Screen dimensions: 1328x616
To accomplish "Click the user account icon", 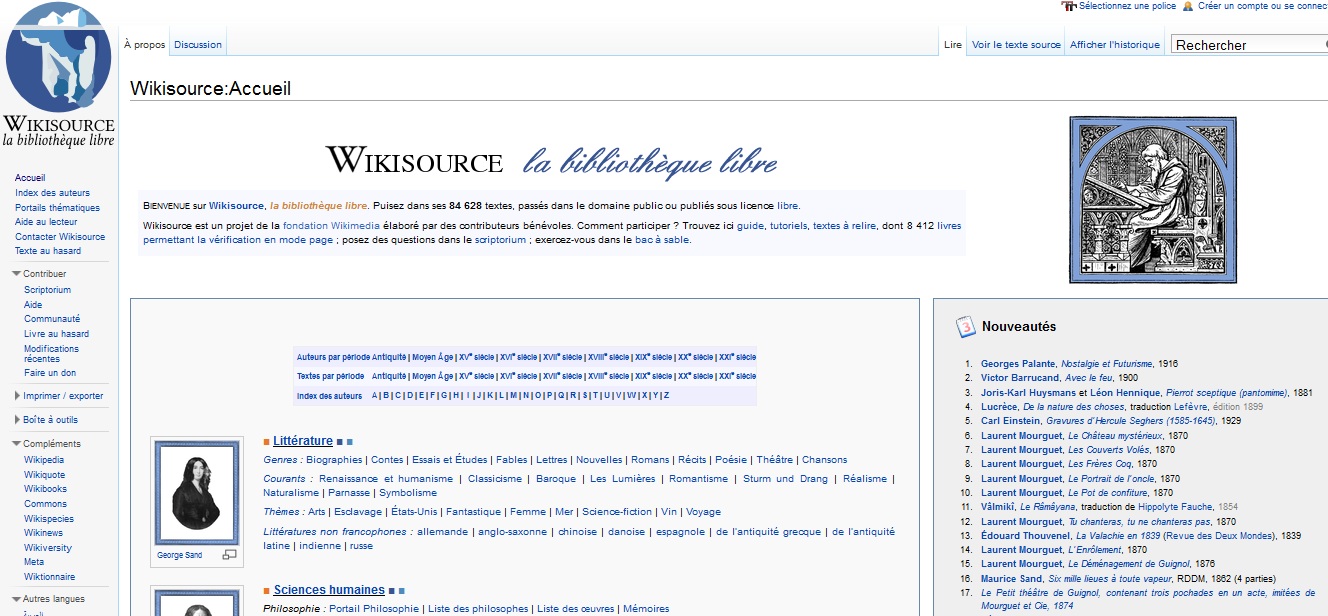I will click(1188, 6).
